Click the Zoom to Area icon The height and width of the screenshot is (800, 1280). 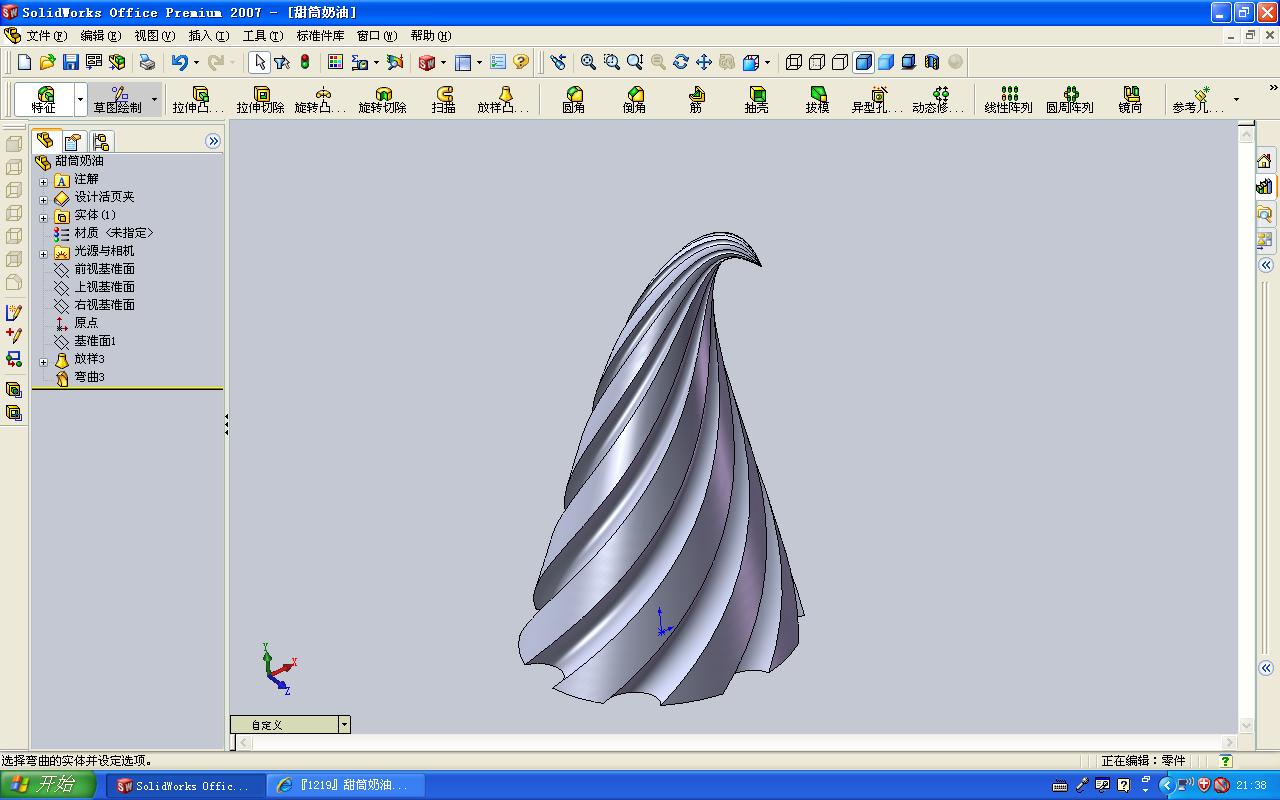[x=612, y=62]
